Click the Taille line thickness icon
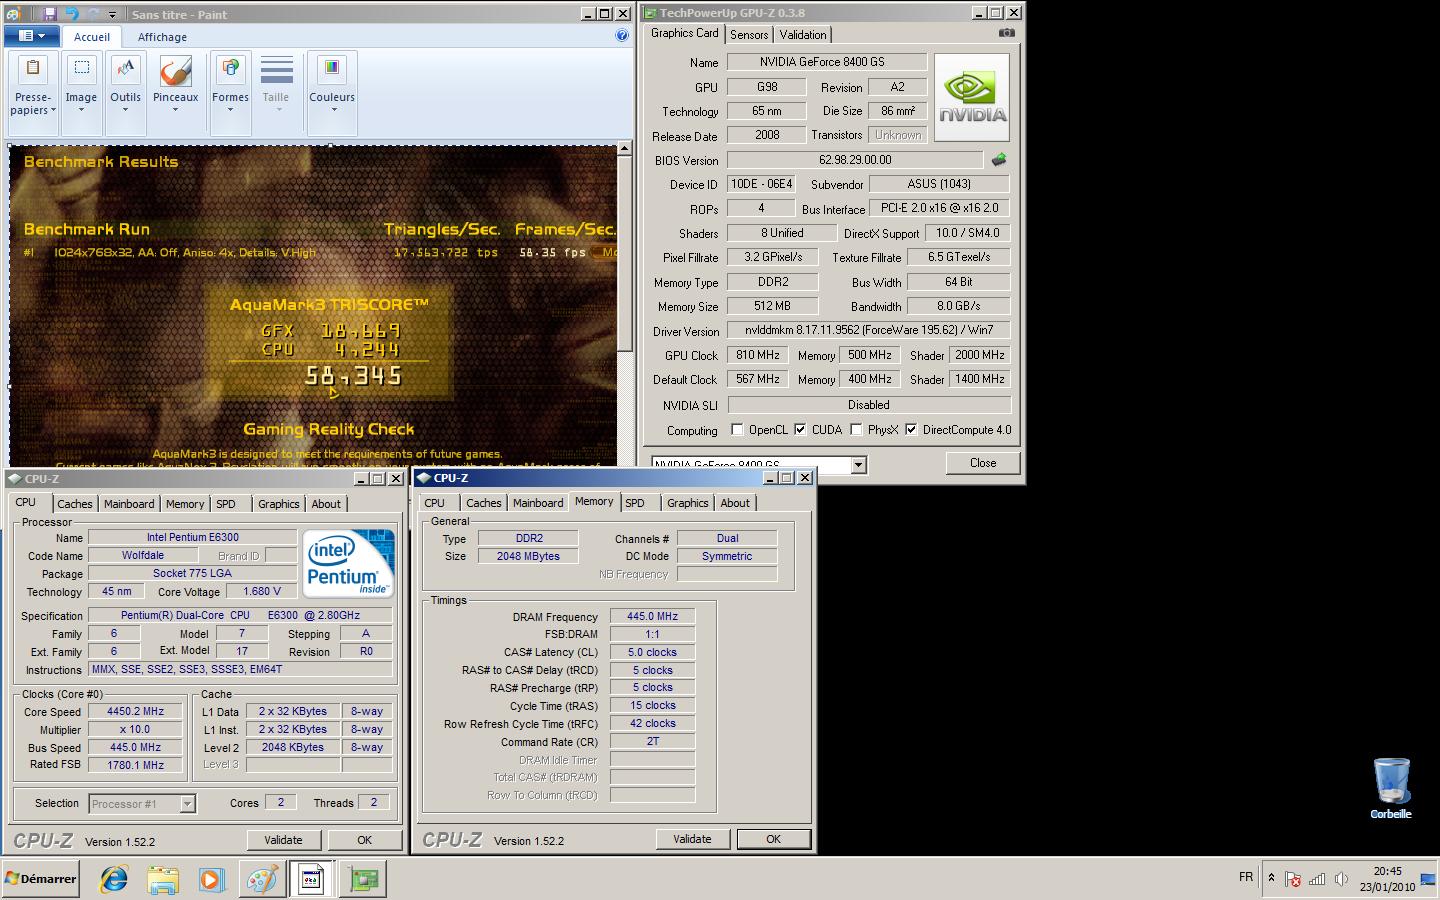The width and height of the screenshot is (1440, 900). point(276,70)
